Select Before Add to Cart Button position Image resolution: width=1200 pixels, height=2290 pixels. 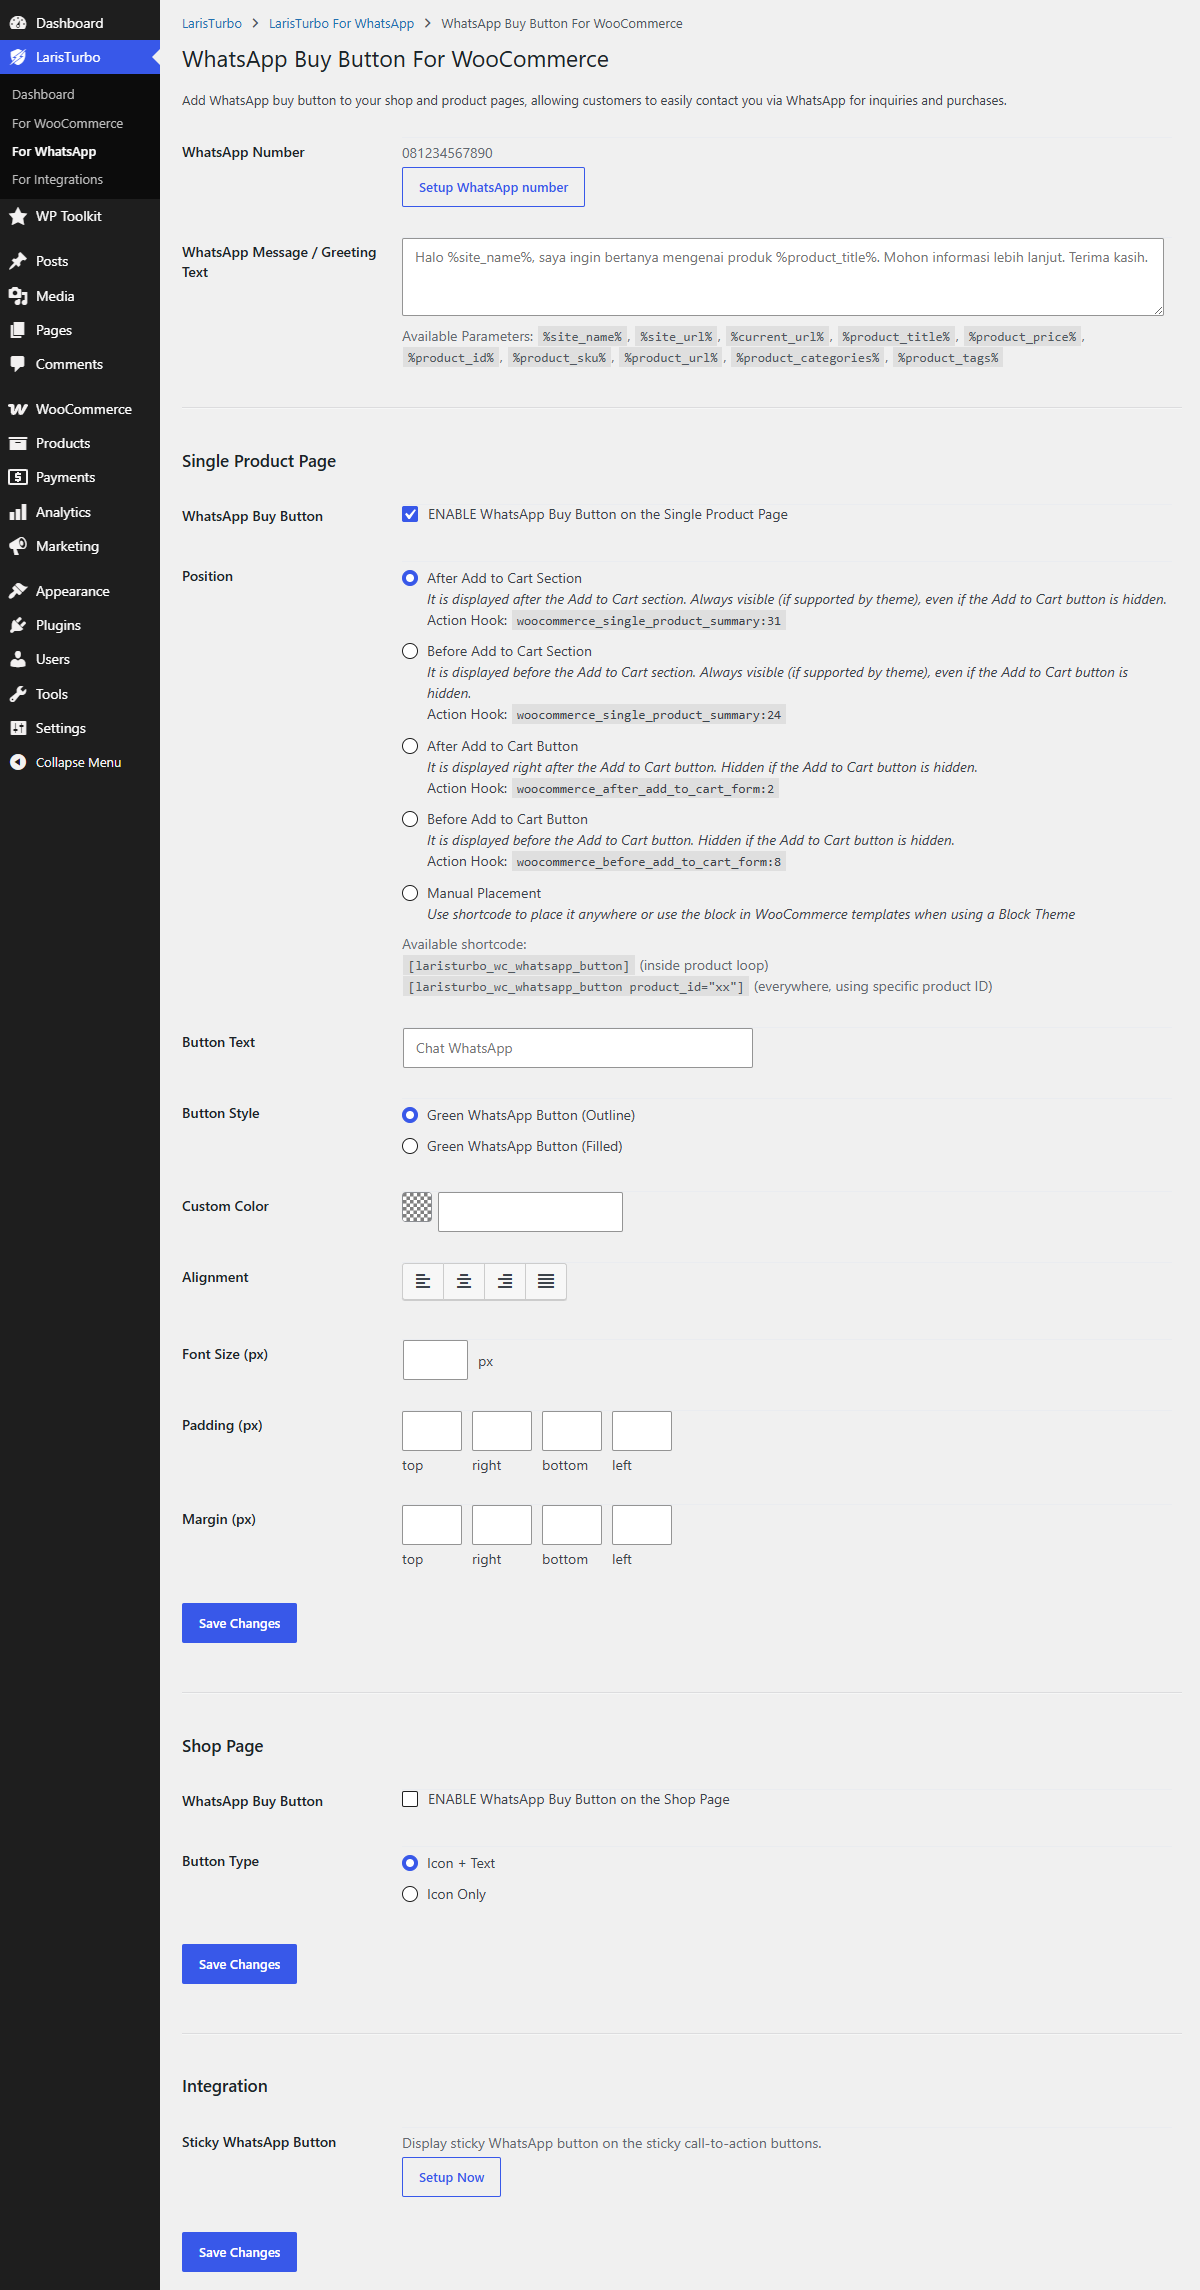coord(410,819)
